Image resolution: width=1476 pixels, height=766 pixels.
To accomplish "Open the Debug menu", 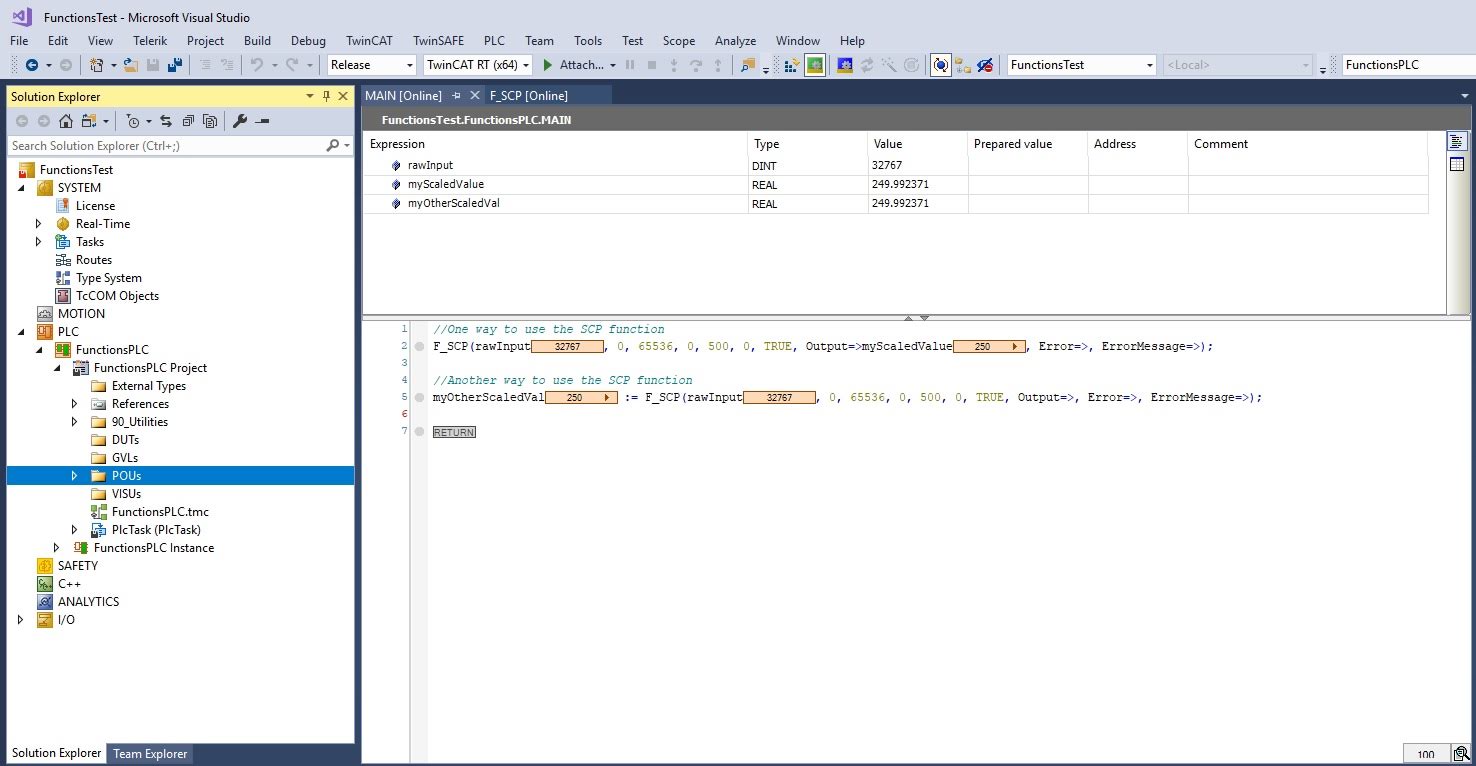I will click(x=308, y=41).
